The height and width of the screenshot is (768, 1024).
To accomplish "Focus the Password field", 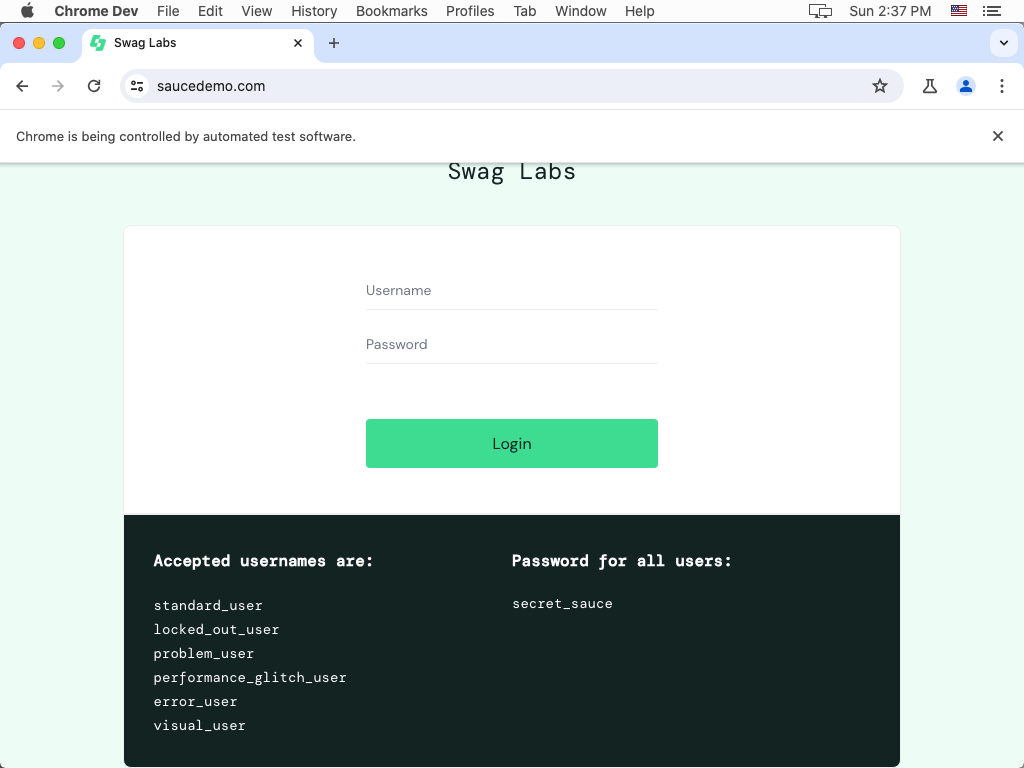I will (x=511, y=345).
